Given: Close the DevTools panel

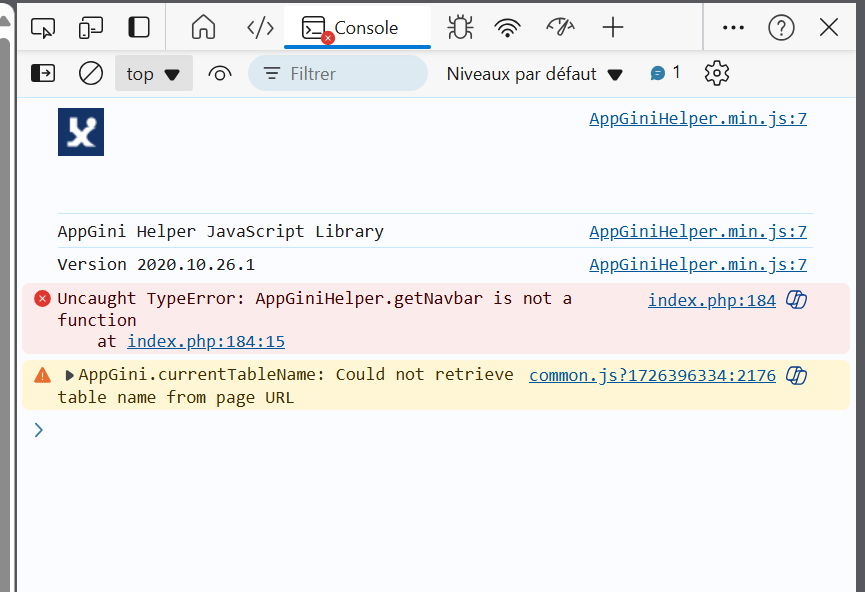Looking at the screenshot, I should coord(829,27).
